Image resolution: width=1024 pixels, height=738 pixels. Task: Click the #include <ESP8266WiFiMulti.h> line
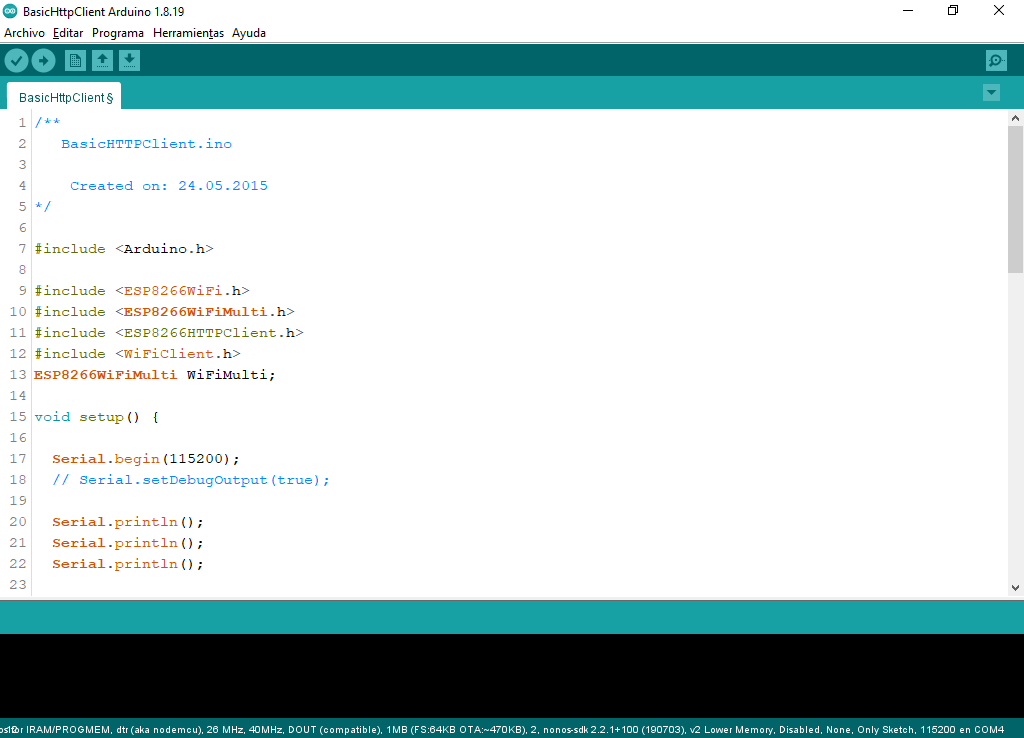(x=165, y=312)
